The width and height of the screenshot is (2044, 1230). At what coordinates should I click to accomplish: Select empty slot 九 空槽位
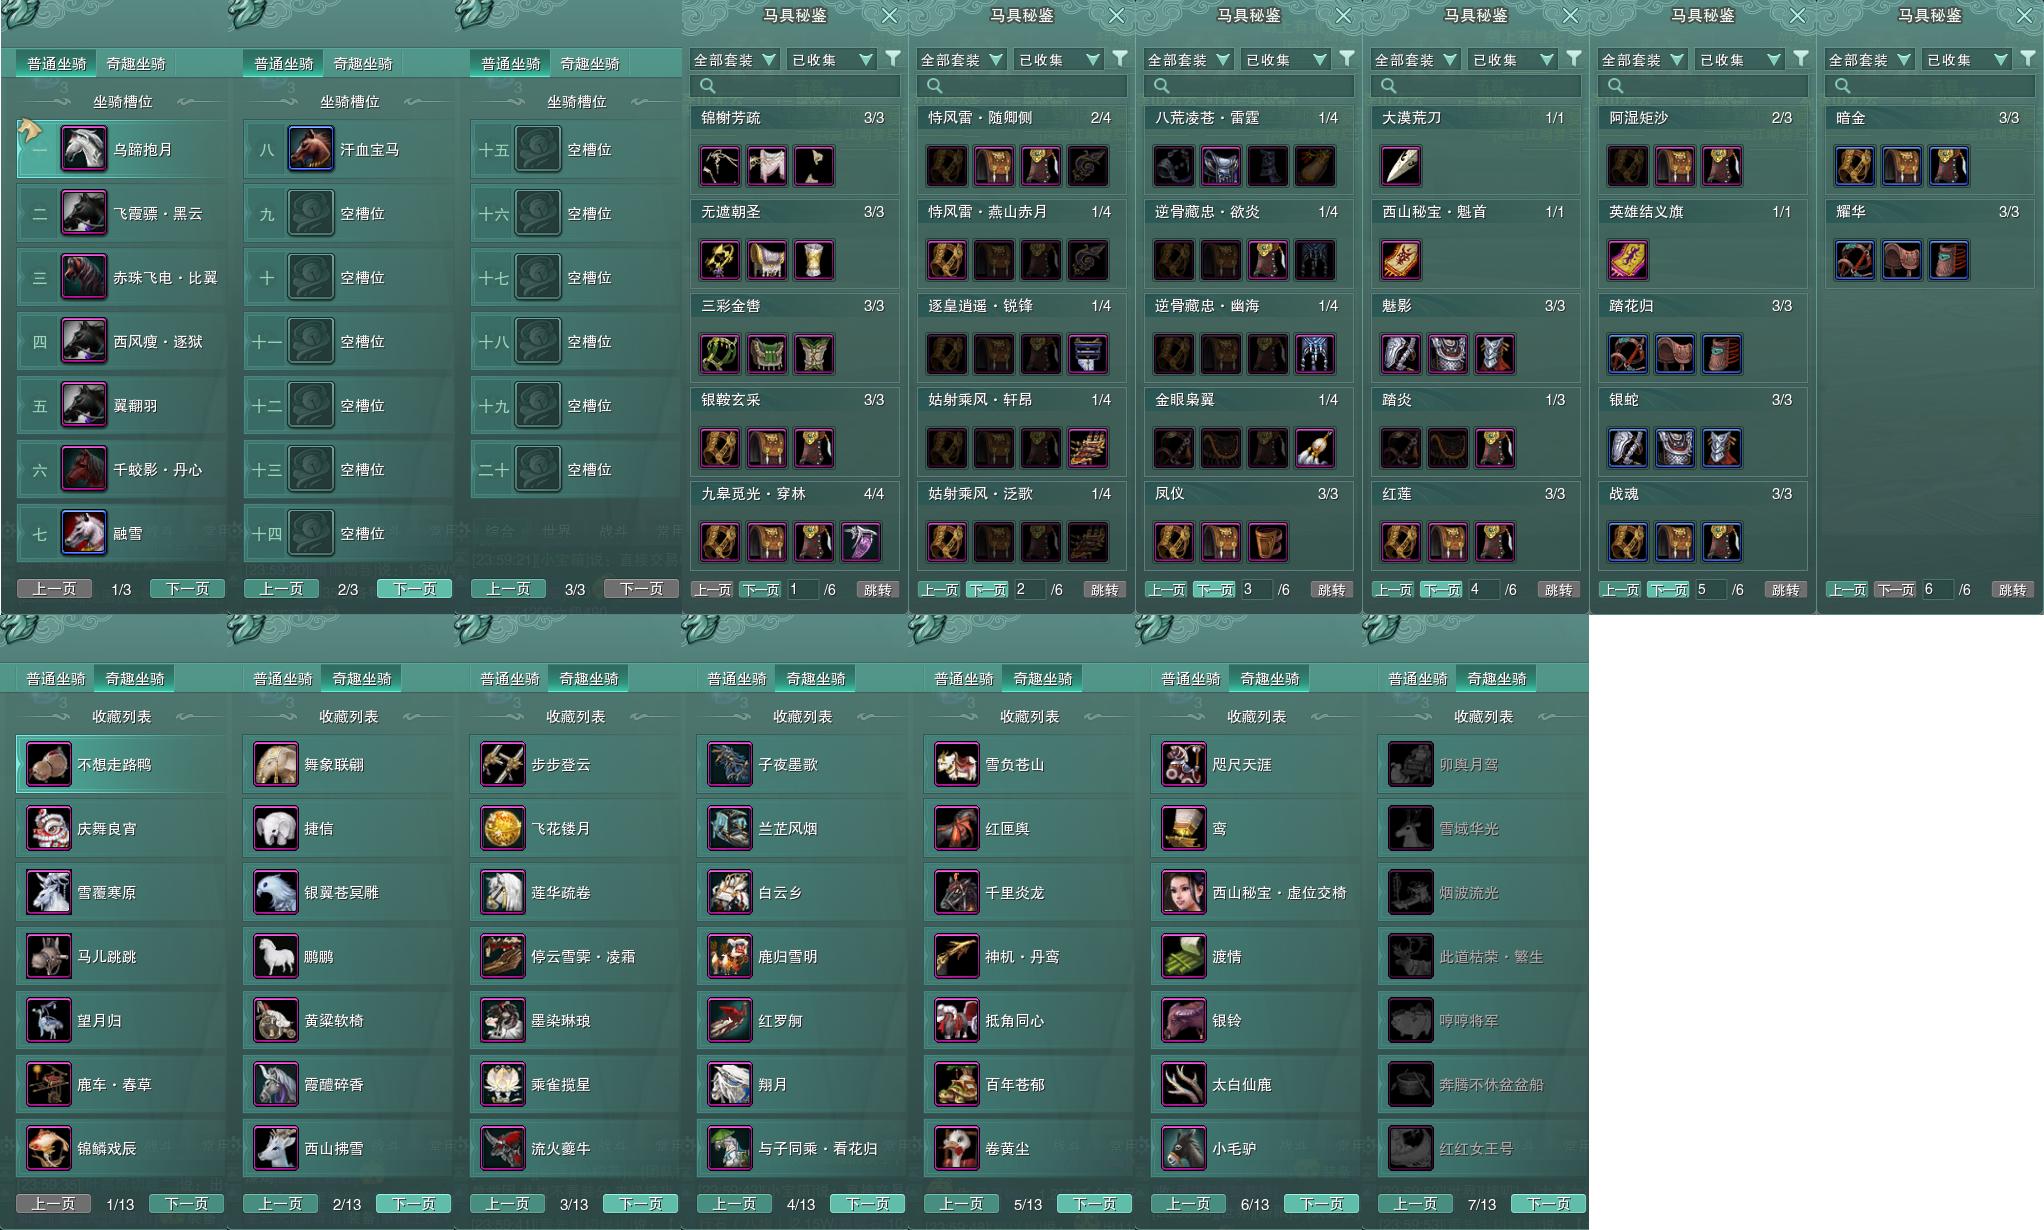pyautogui.click(x=348, y=213)
